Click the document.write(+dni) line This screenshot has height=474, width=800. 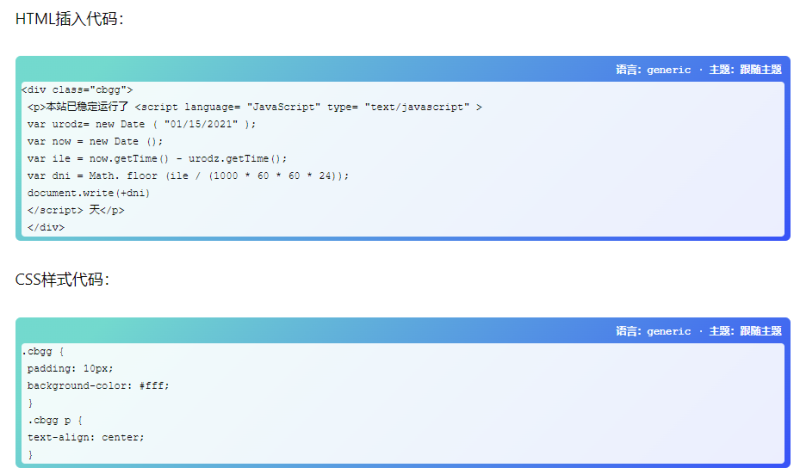click(x=89, y=192)
